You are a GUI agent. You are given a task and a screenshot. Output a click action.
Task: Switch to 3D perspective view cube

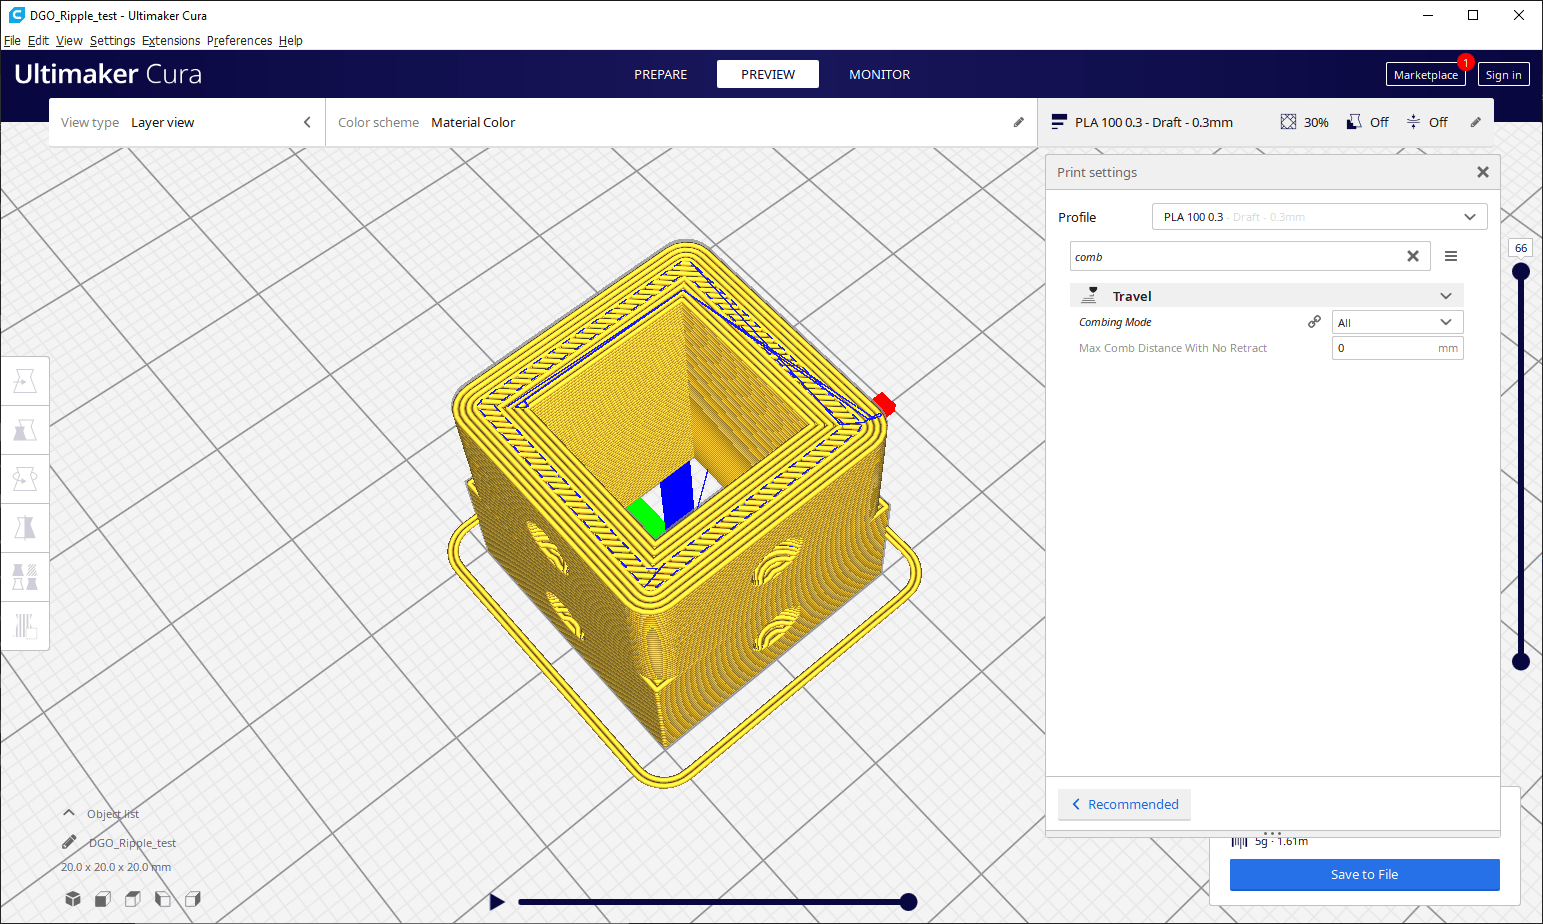73,899
